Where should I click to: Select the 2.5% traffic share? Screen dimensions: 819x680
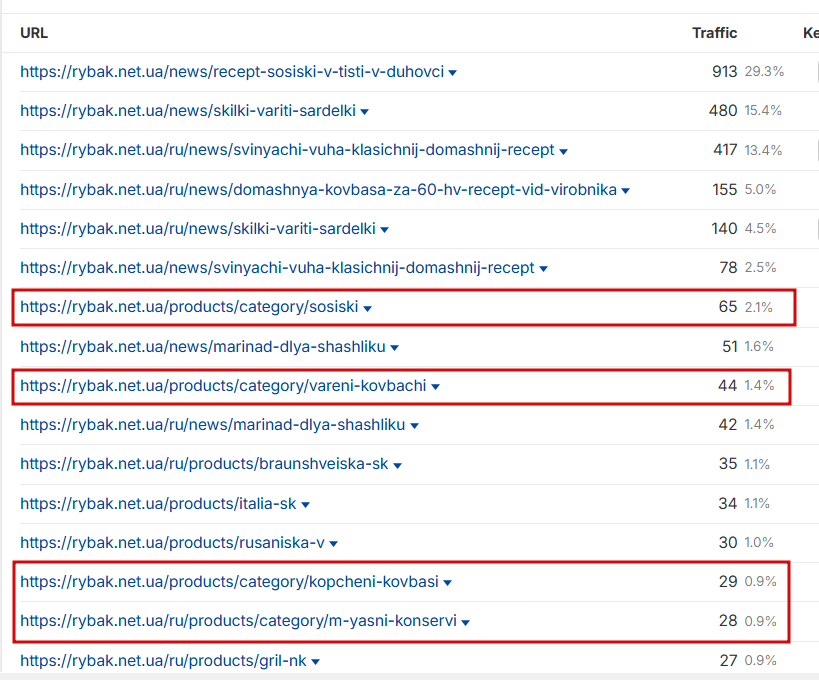[760, 267]
